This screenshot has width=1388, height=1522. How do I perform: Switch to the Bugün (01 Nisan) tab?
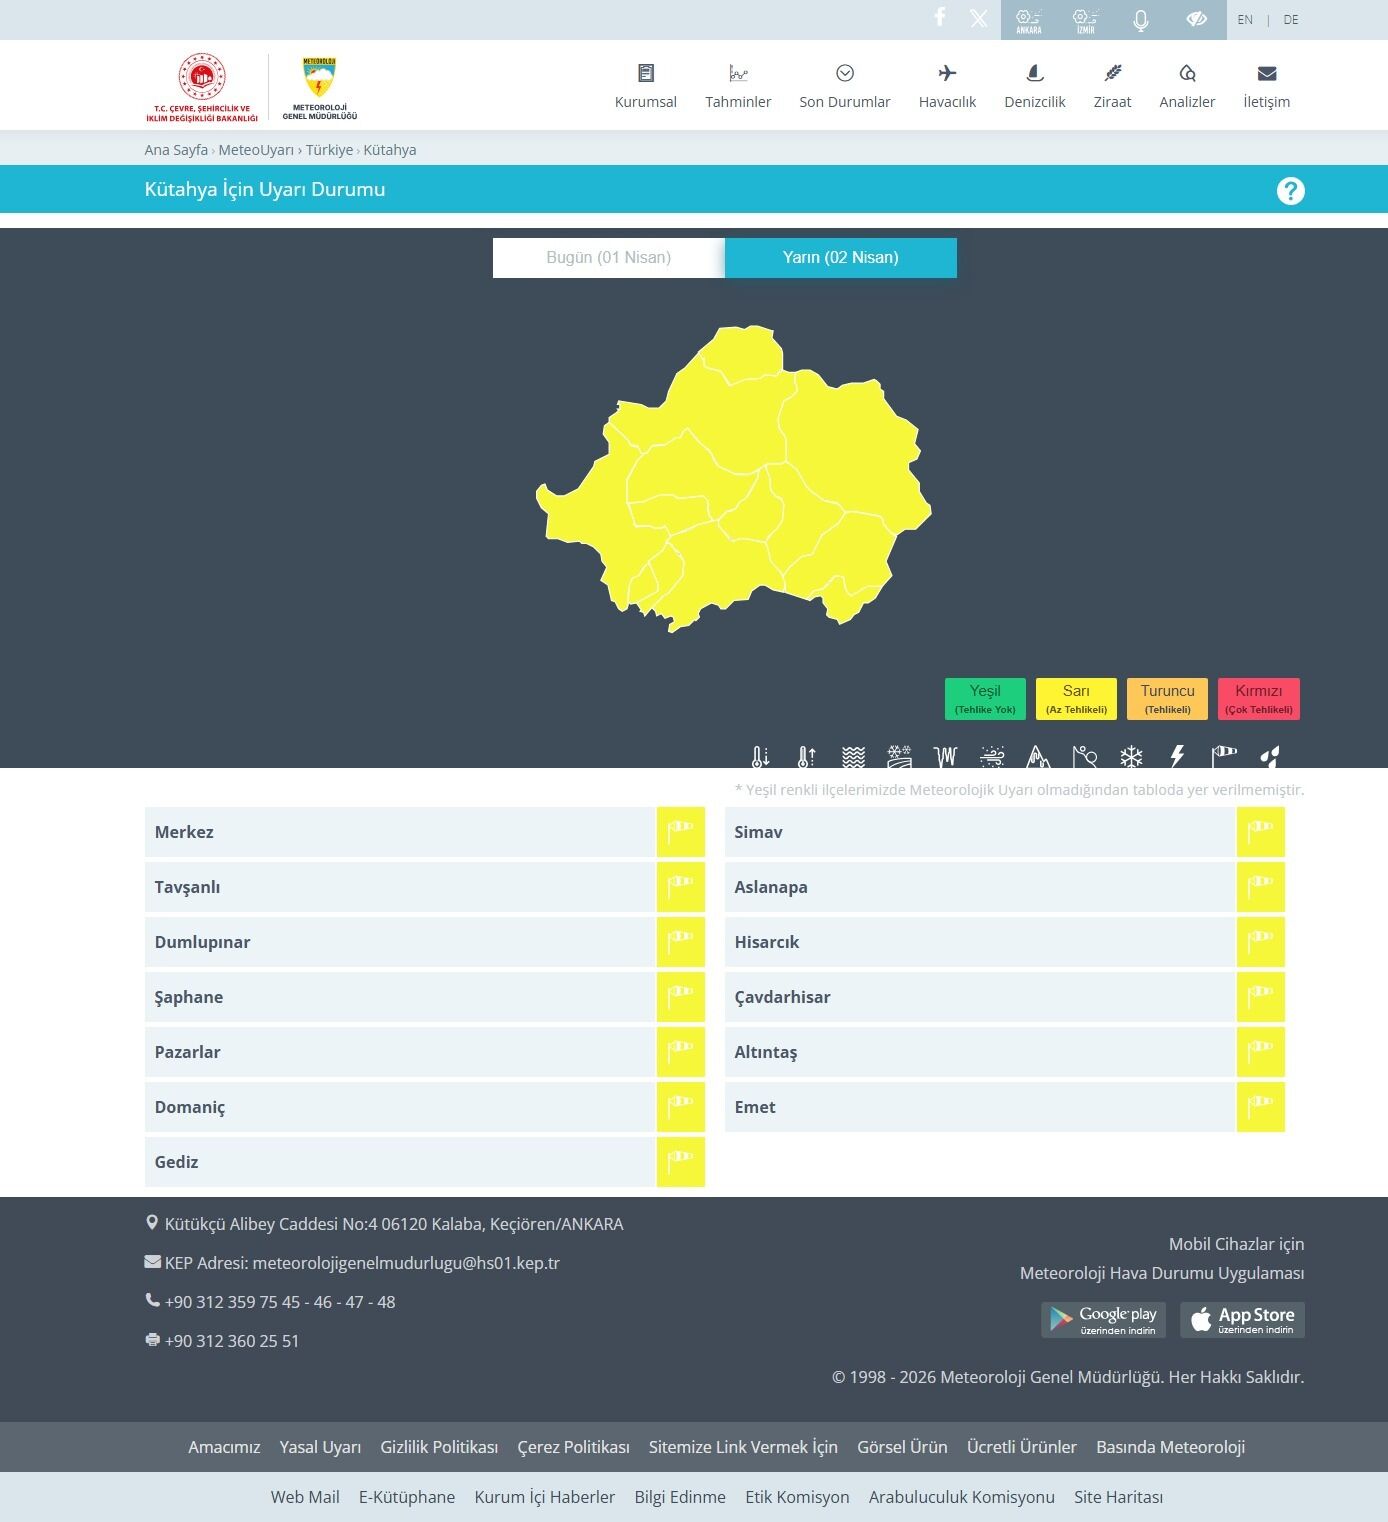[x=608, y=258]
